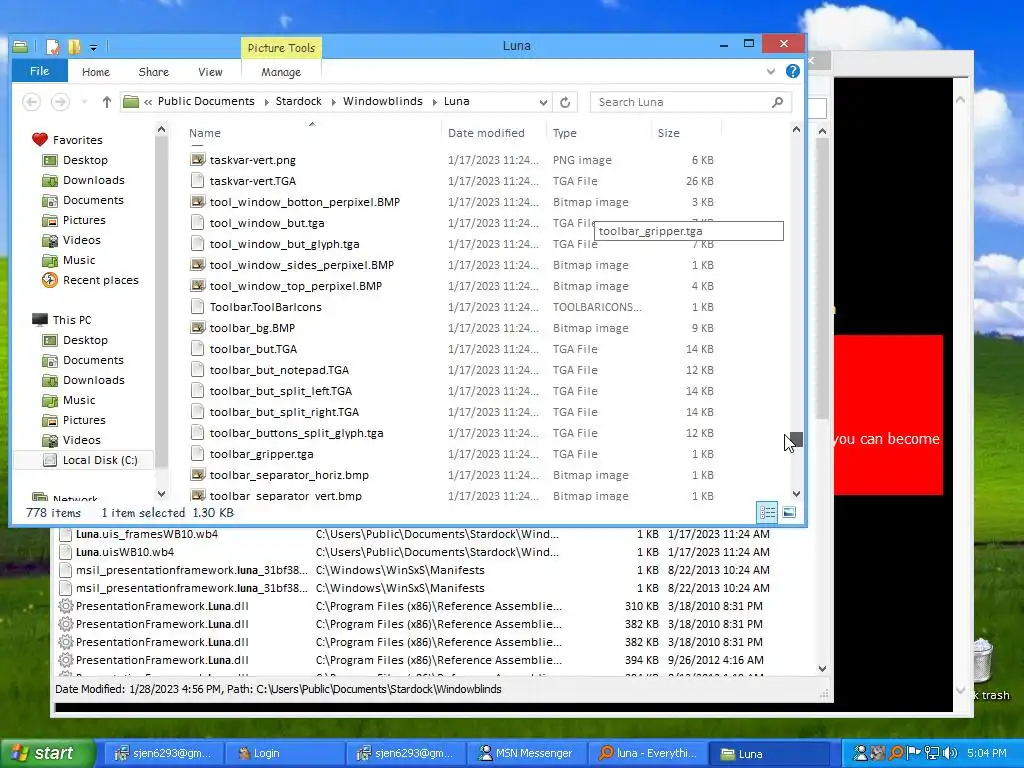Image resolution: width=1024 pixels, height=768 pixels.
Task: Click the file list scrollbar down arrow
Action: point(796,494)
